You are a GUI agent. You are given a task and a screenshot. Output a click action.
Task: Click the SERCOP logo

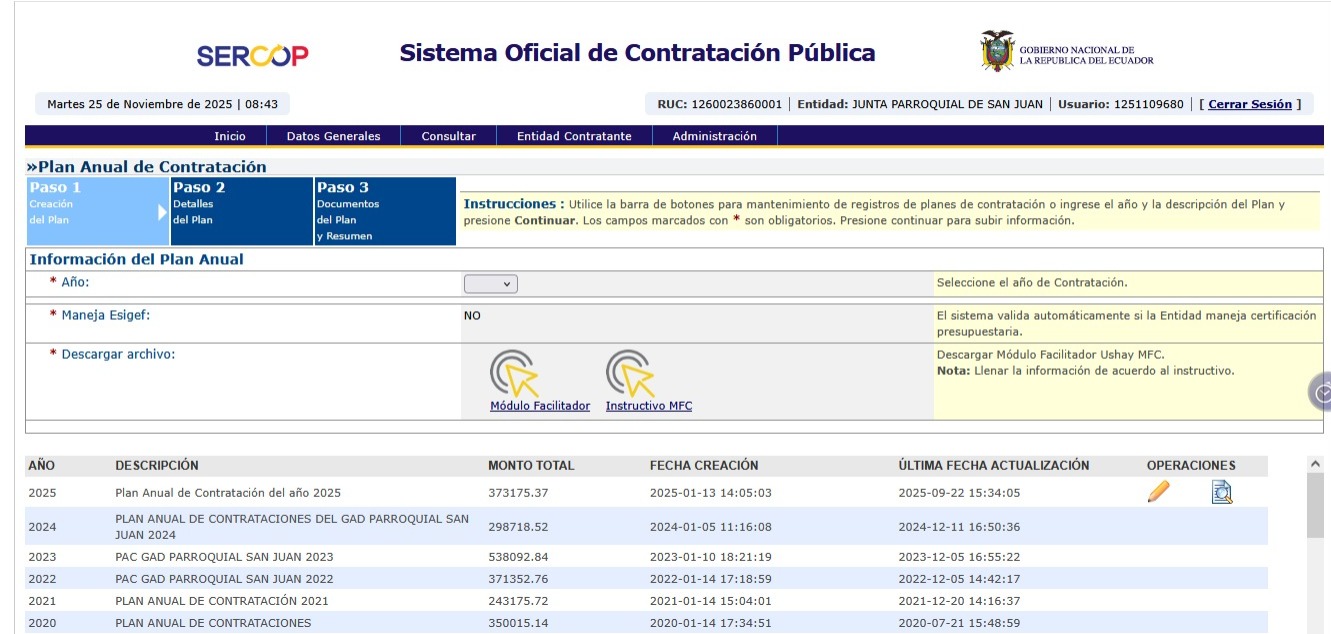[x=252, y=56]
